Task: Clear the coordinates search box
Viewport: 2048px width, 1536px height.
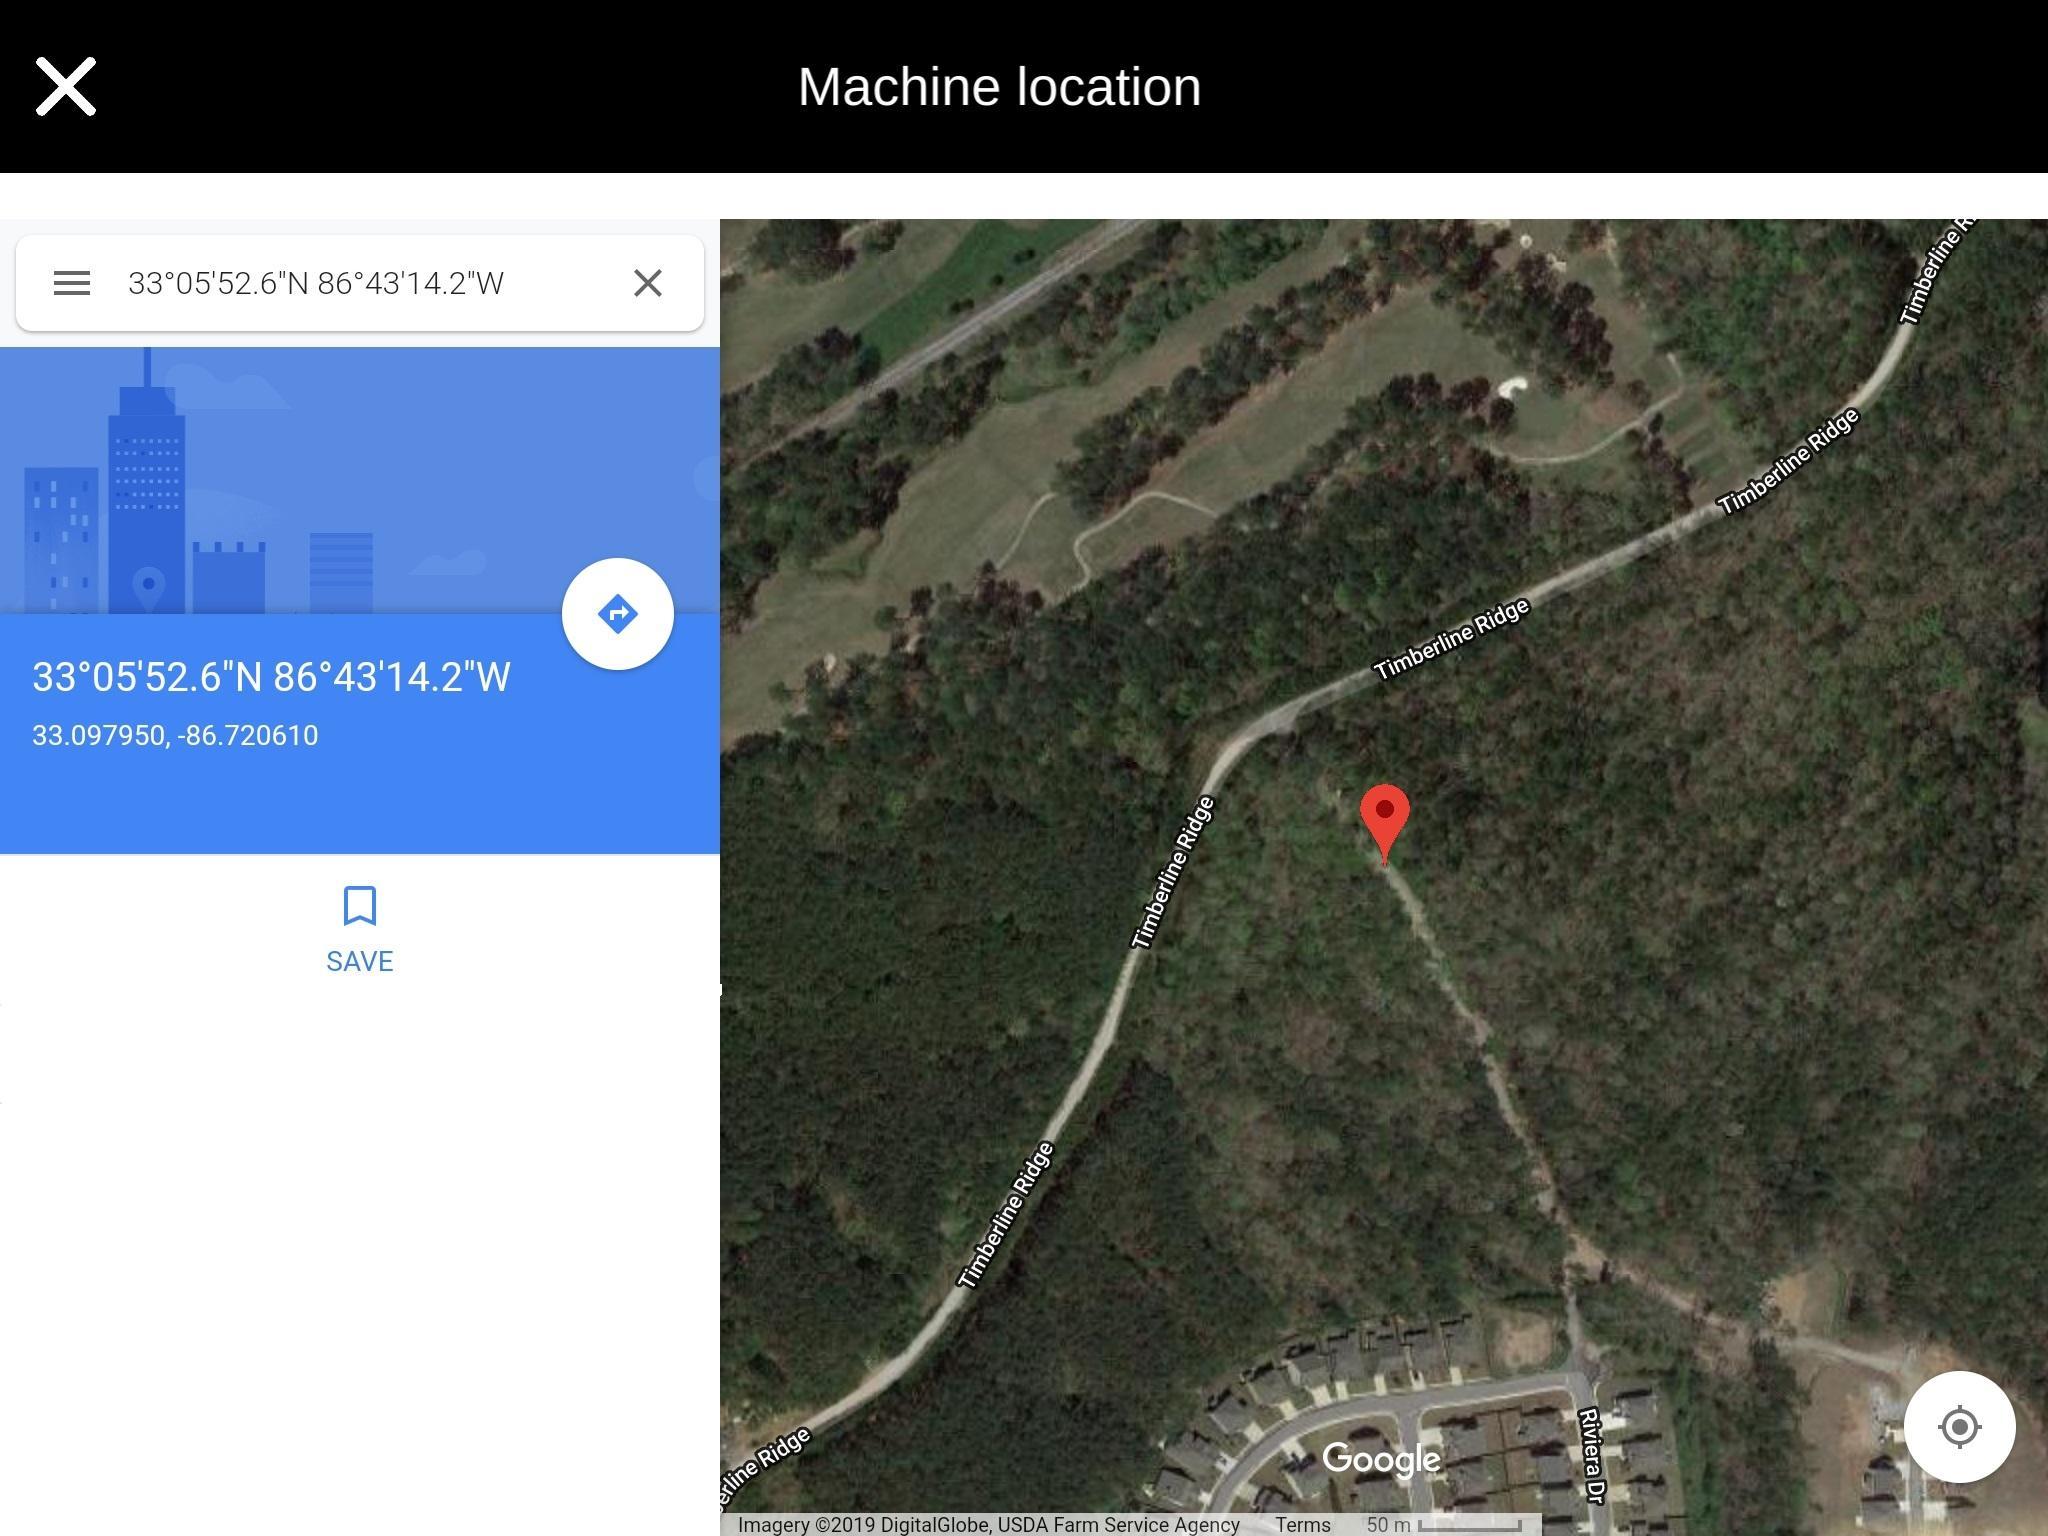Action: [x=648, y=283]
